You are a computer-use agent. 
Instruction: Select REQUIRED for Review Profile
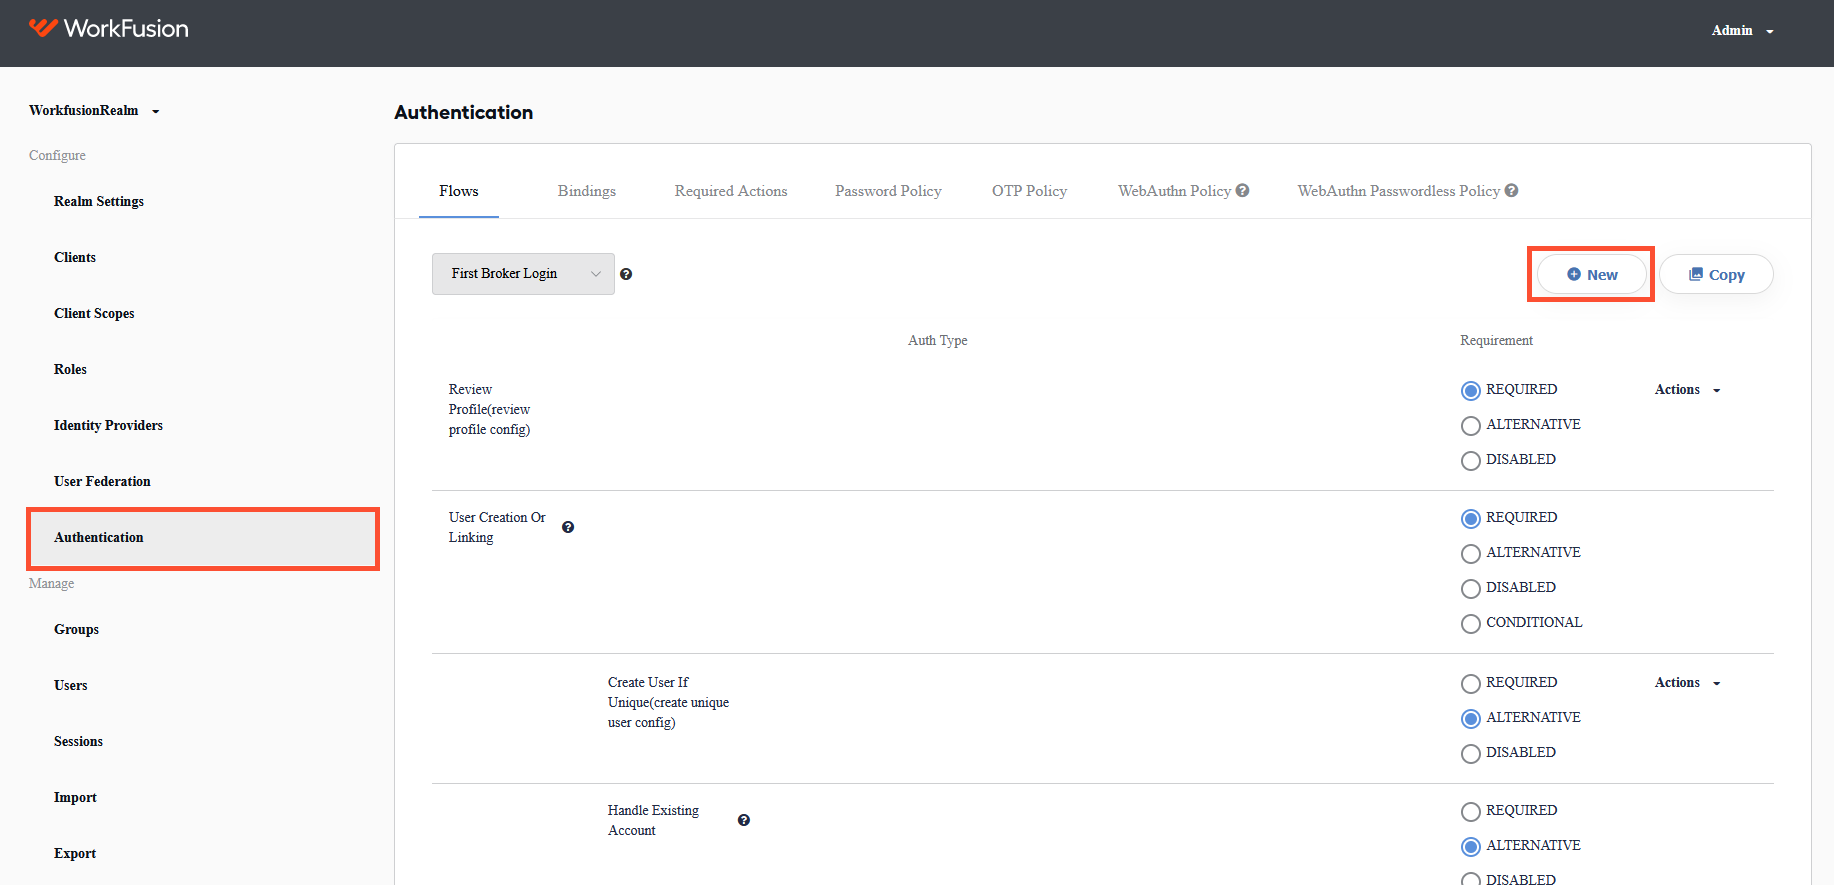(x=1470, y=390)
